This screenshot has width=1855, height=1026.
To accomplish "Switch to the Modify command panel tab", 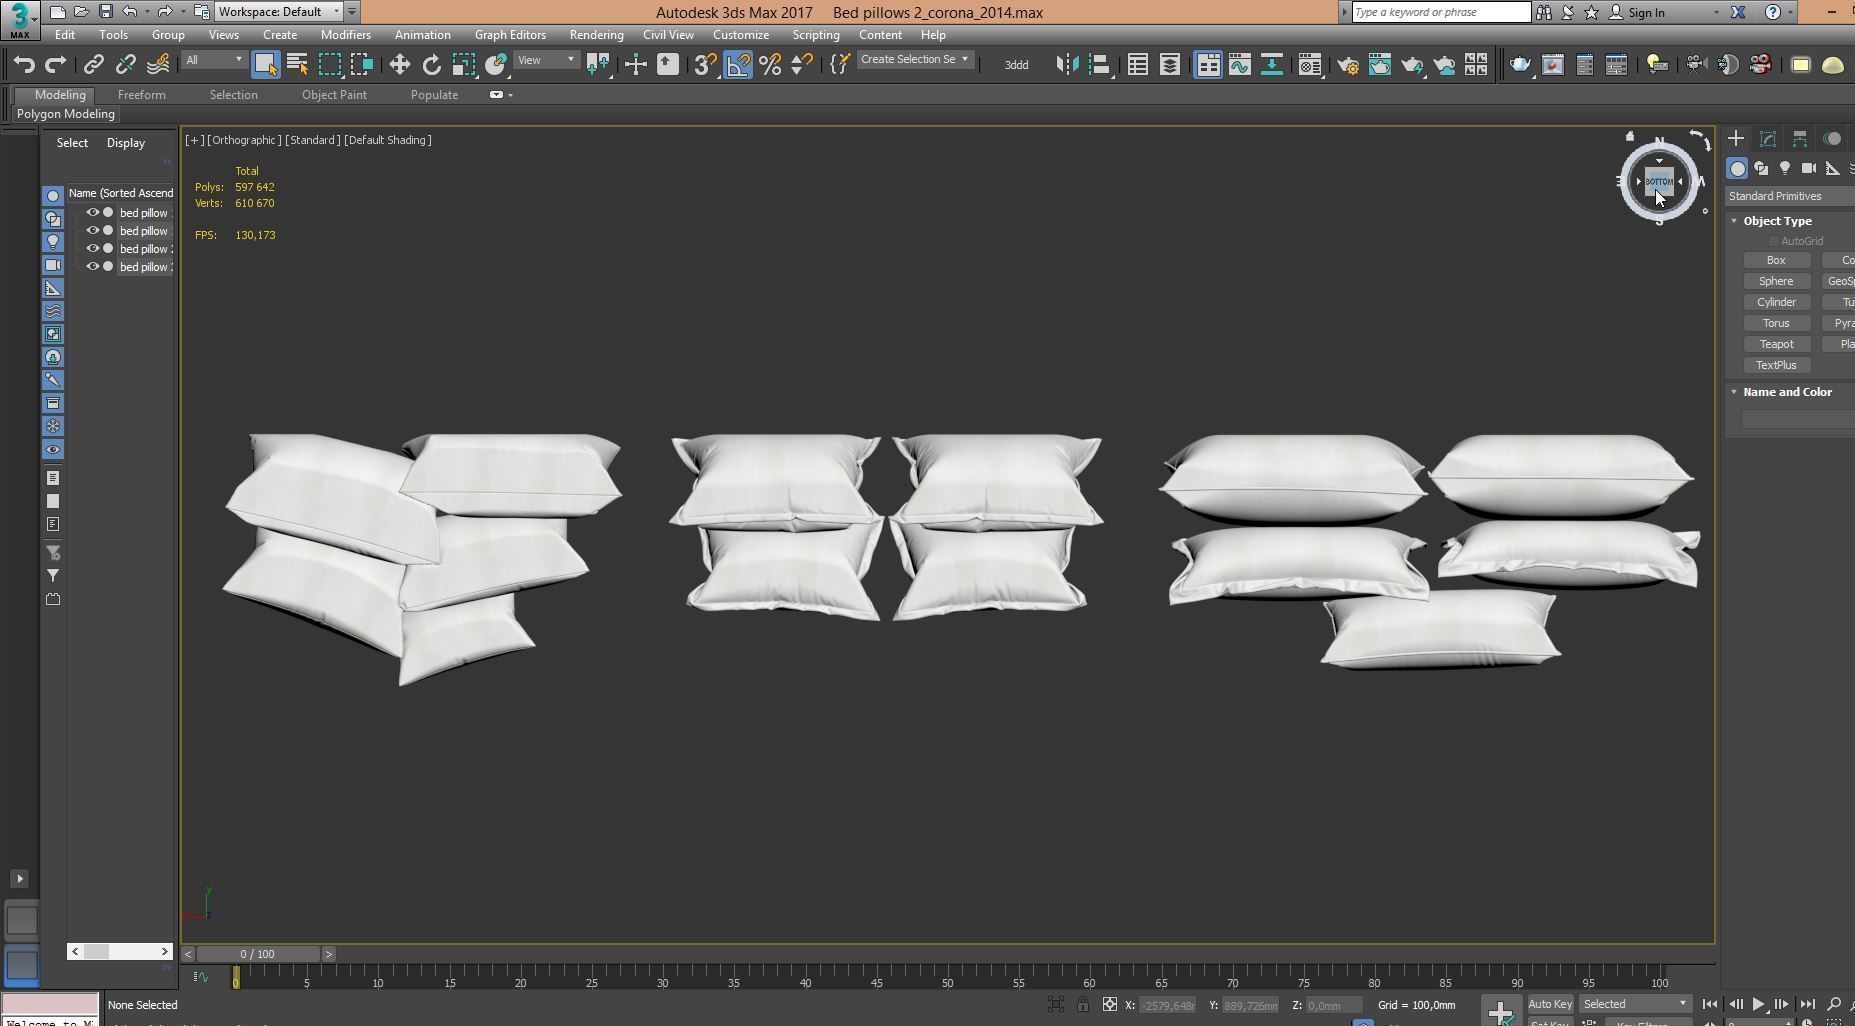I will [1768, 139].
